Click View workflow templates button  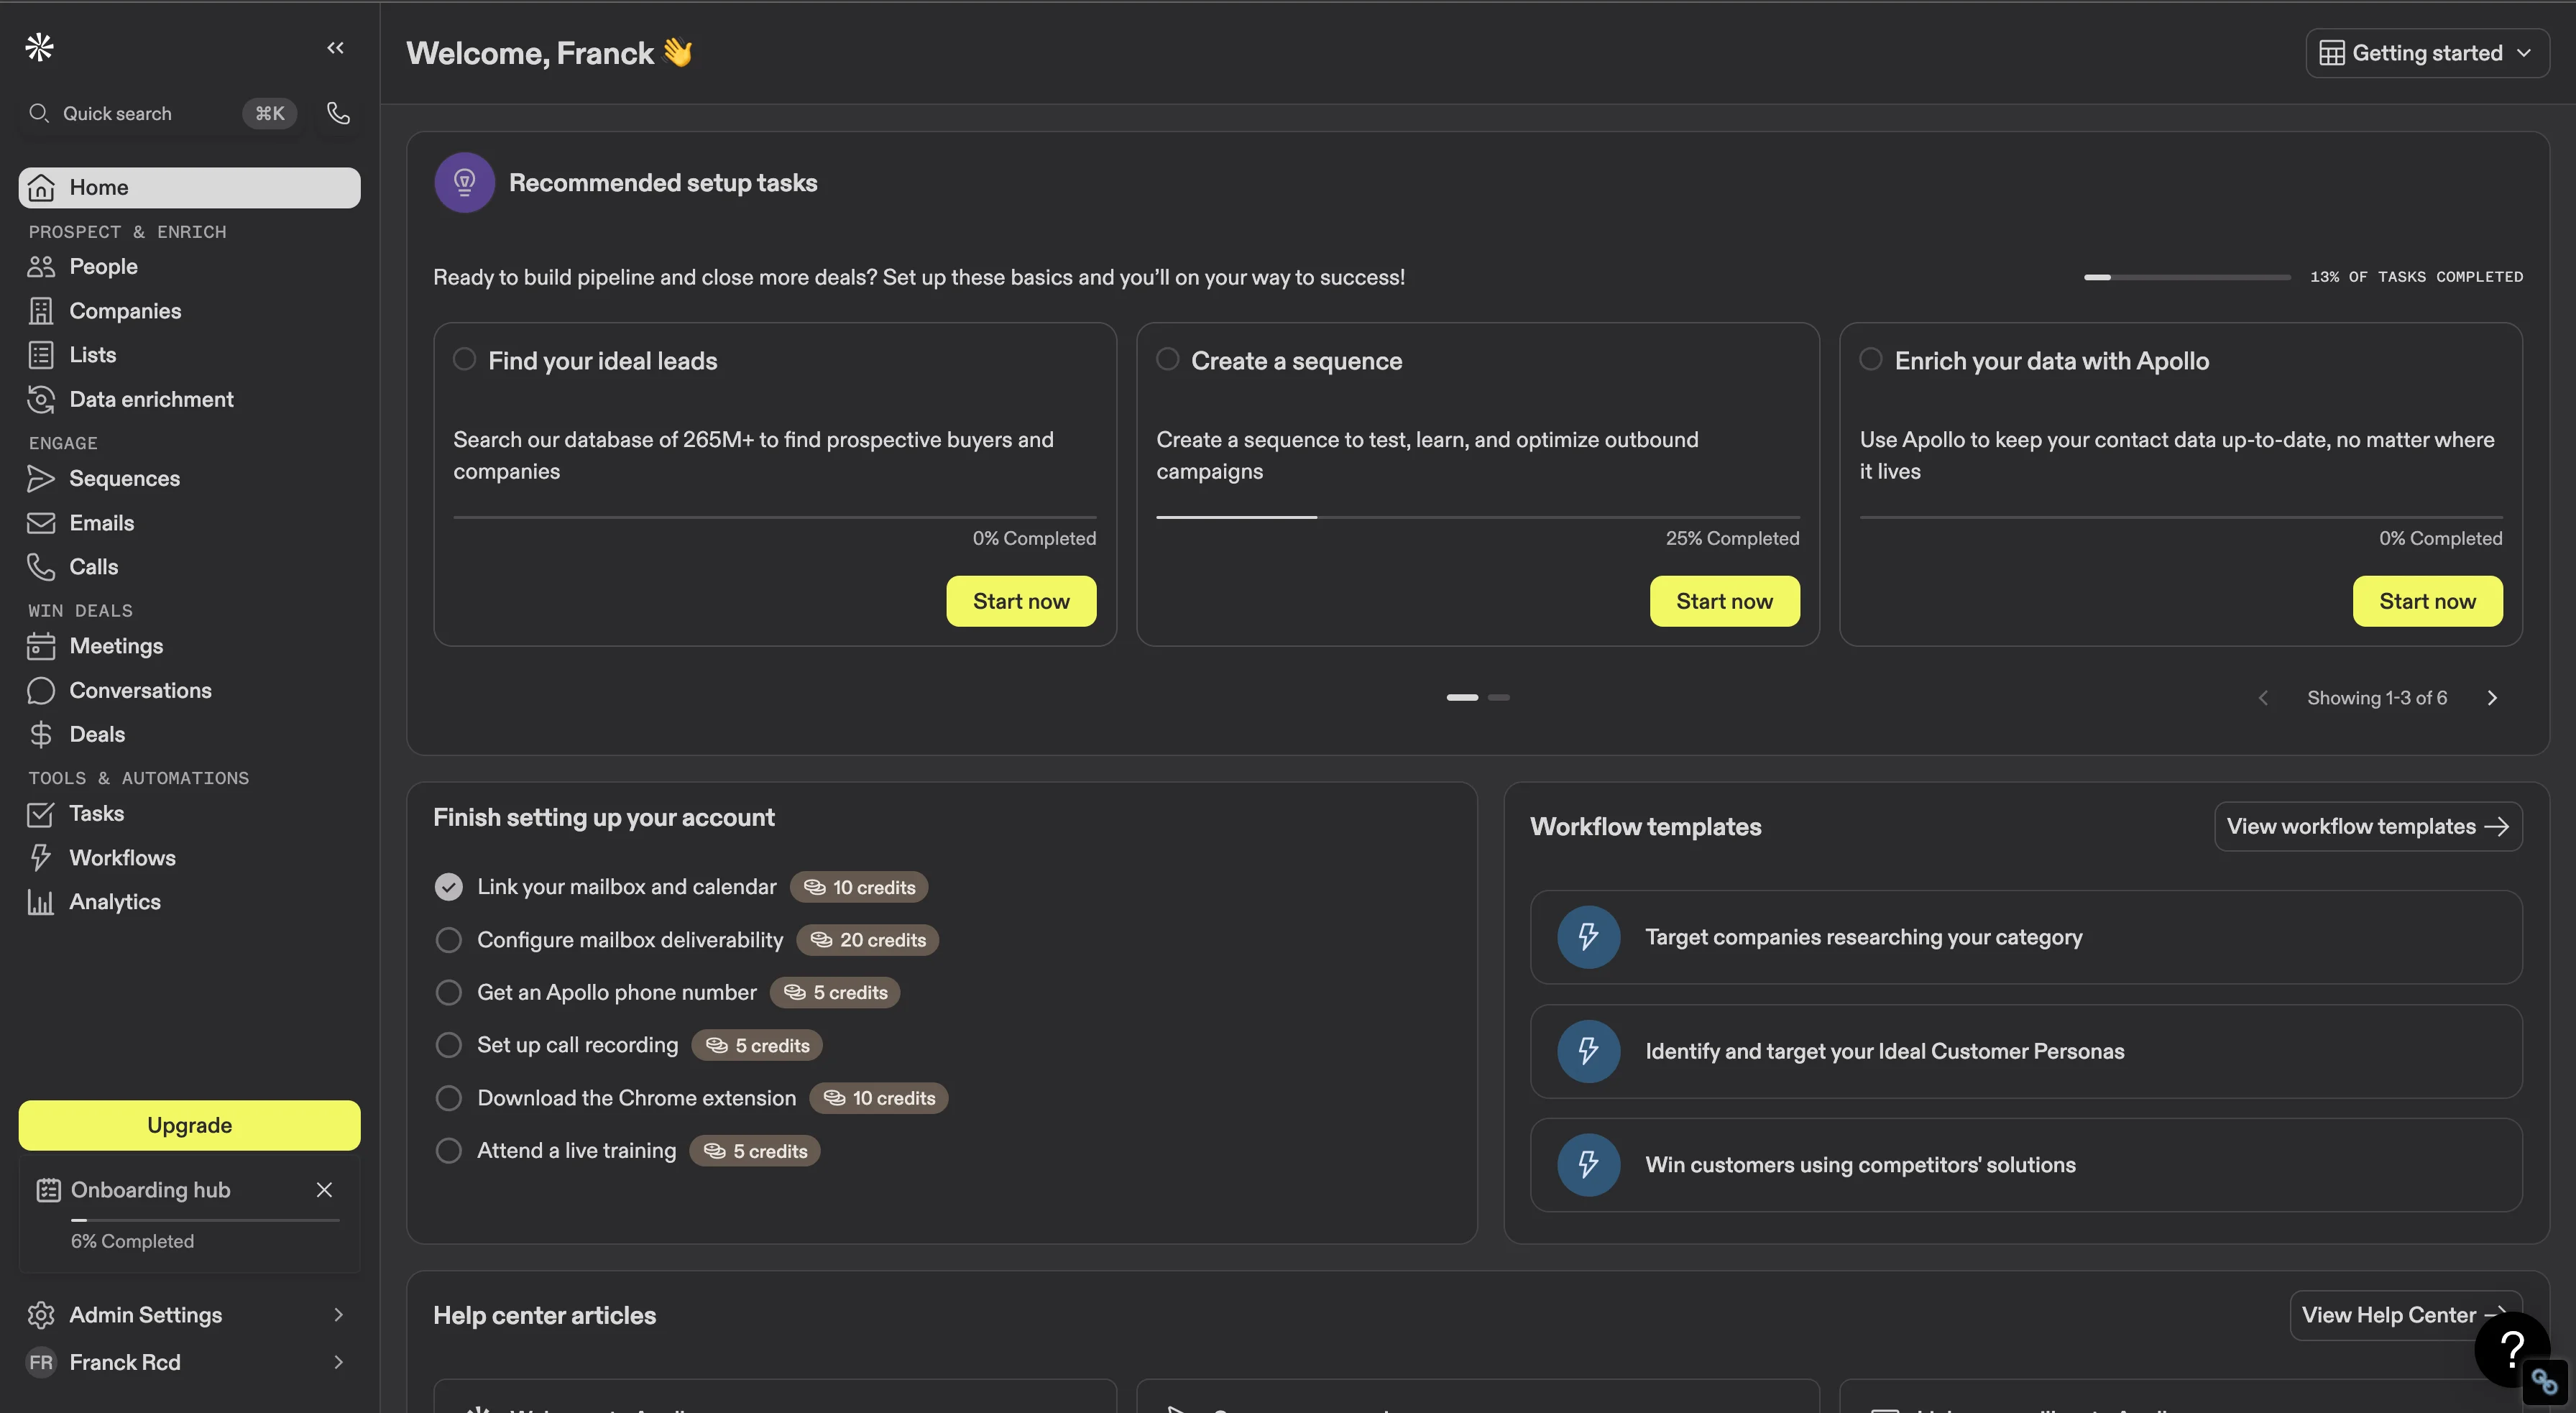tap(2367, 826)
